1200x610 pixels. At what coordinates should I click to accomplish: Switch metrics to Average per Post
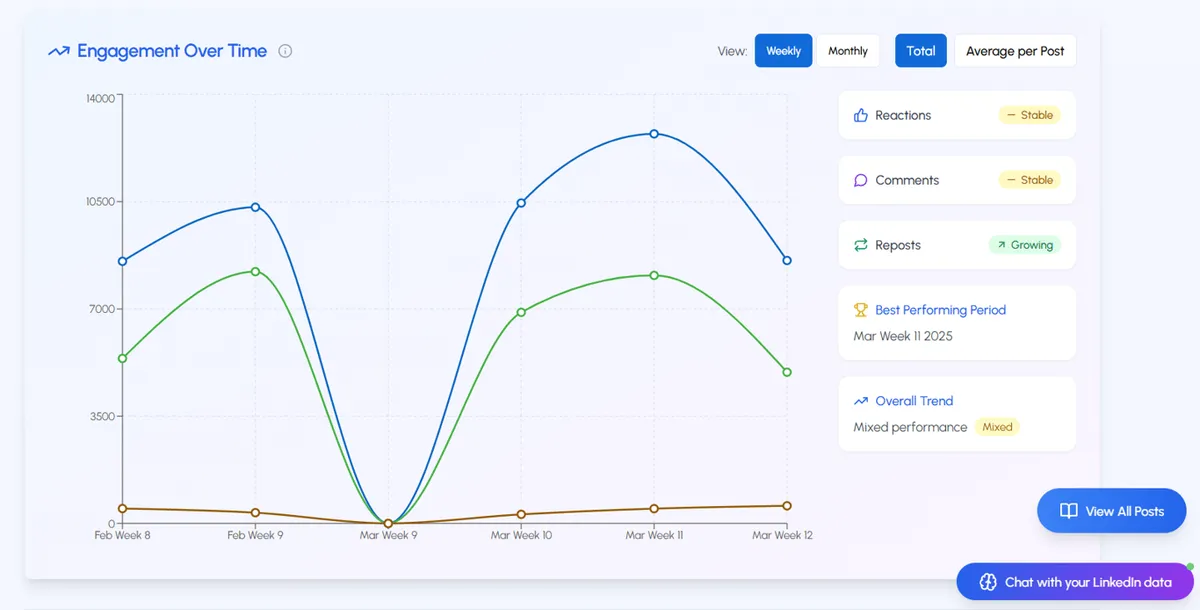tap(1015, 50)
